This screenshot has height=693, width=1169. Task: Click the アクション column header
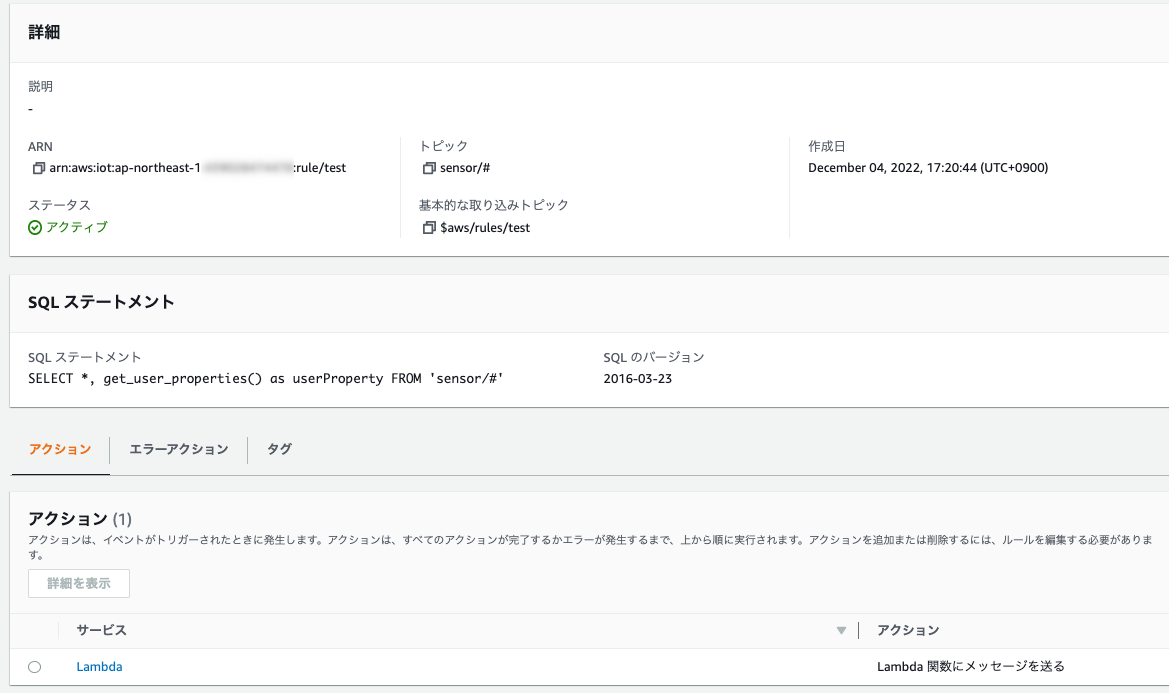coord(908,630)
